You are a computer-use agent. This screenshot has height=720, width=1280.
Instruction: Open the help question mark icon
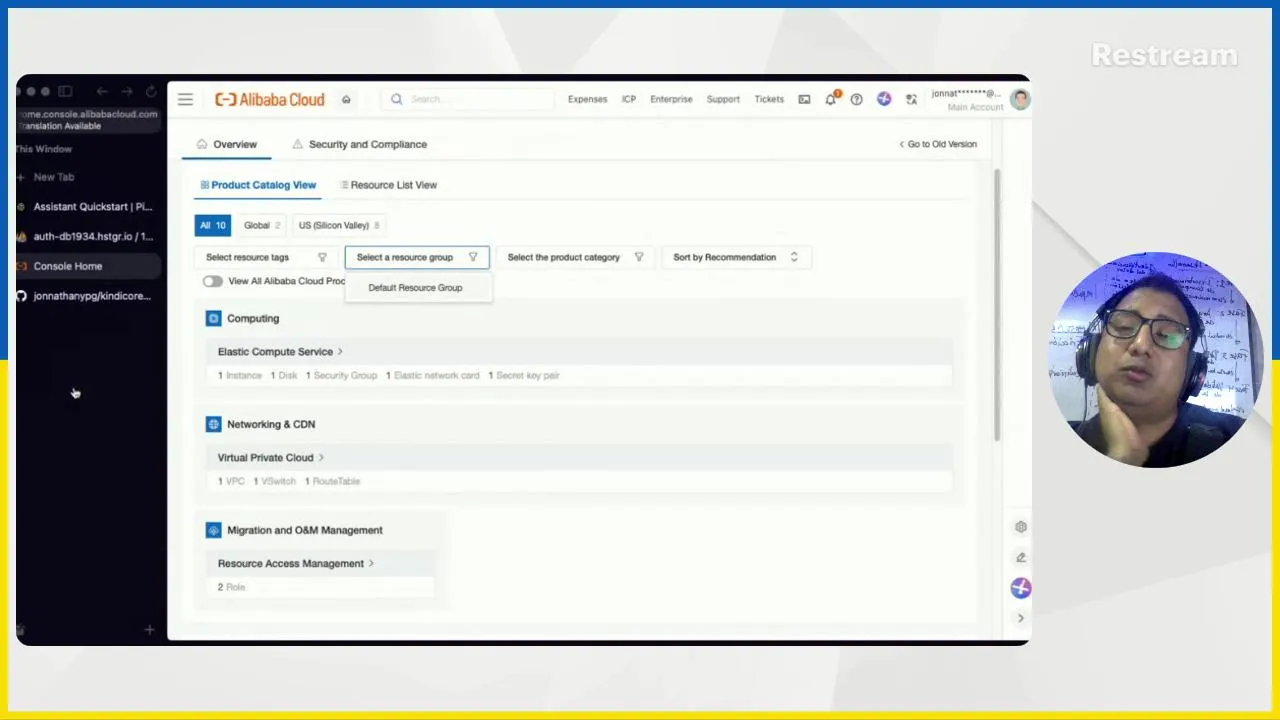[856, 99]
